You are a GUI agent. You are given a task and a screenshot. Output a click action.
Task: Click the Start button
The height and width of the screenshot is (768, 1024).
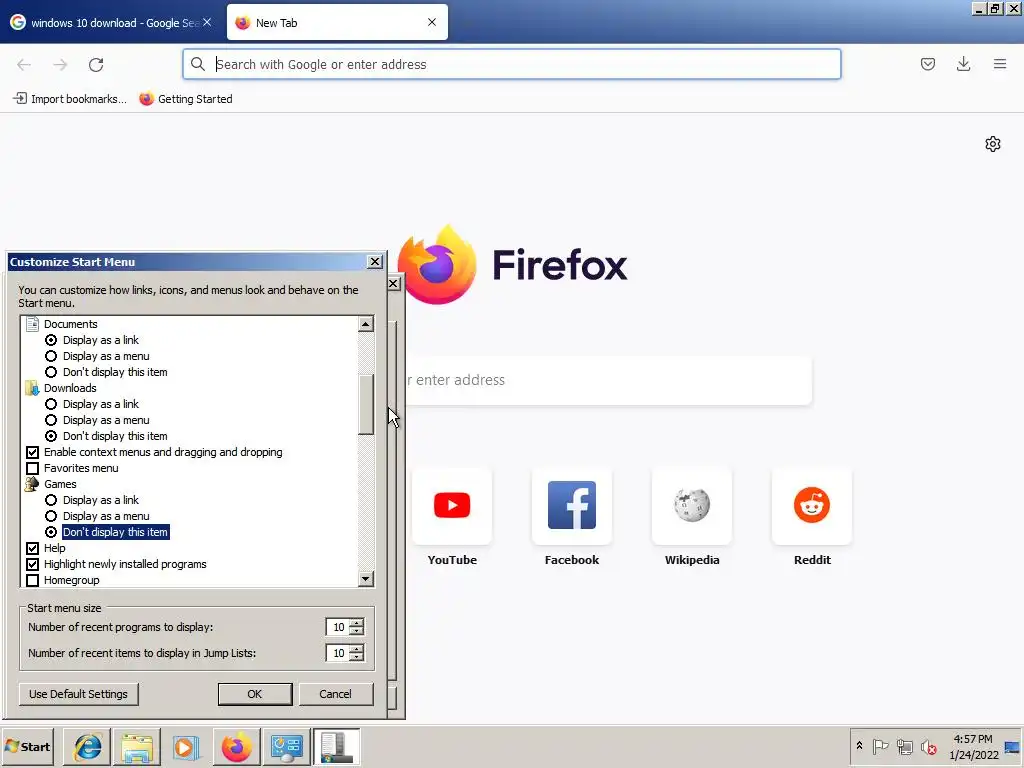pyautogui.click(x=28, y=746)
